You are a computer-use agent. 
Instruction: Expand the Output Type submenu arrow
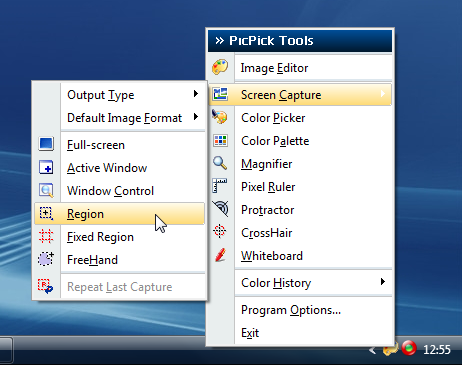click(x=196, y=94)
